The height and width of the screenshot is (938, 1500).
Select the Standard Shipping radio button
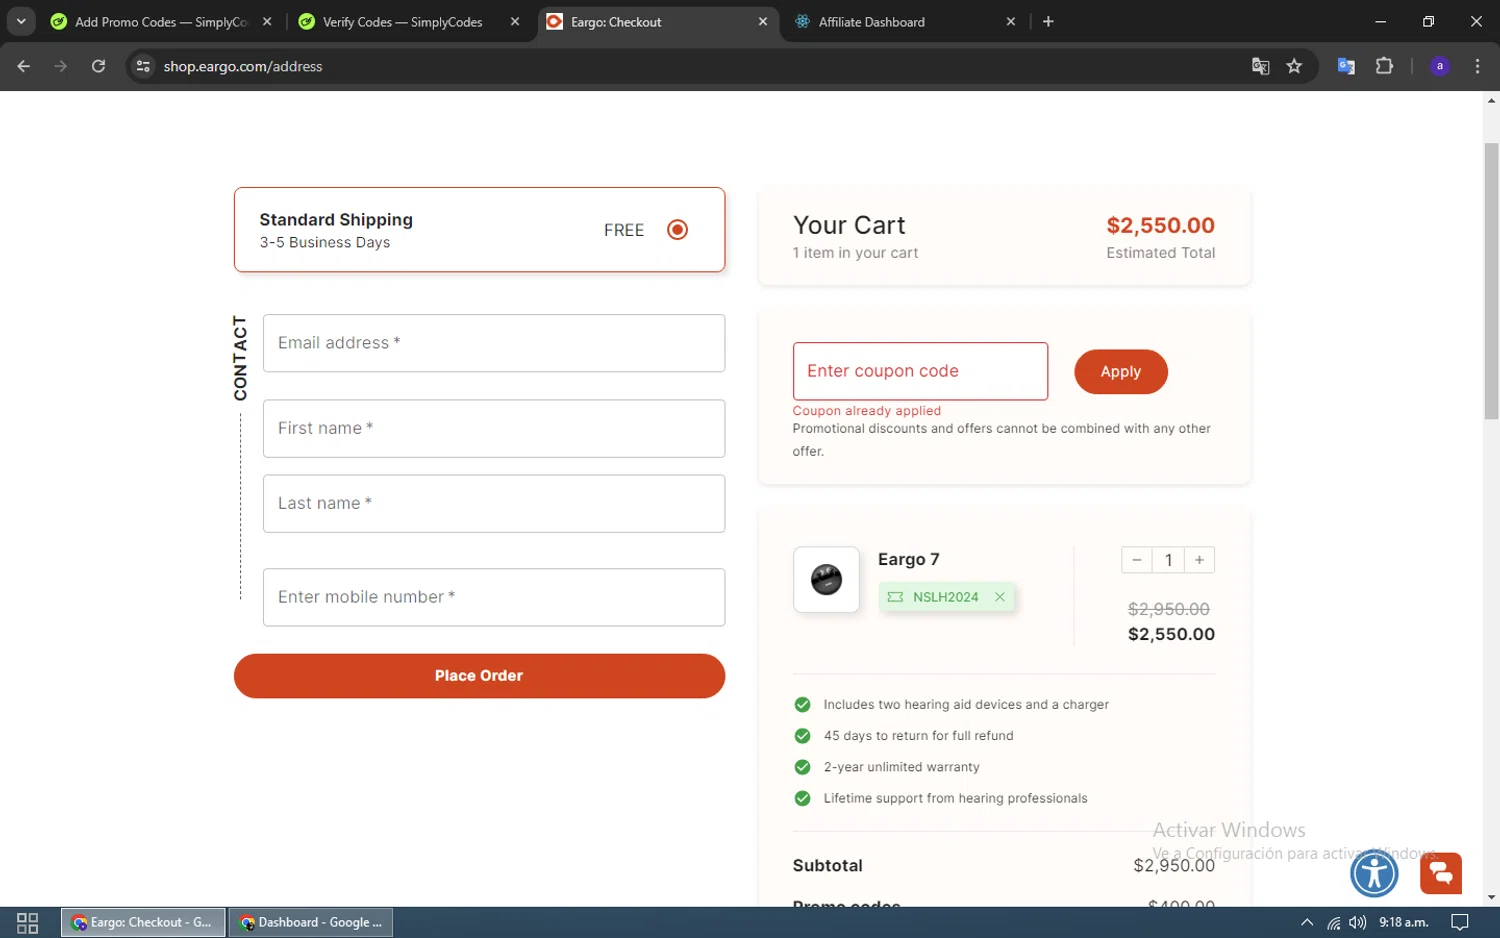677,230
